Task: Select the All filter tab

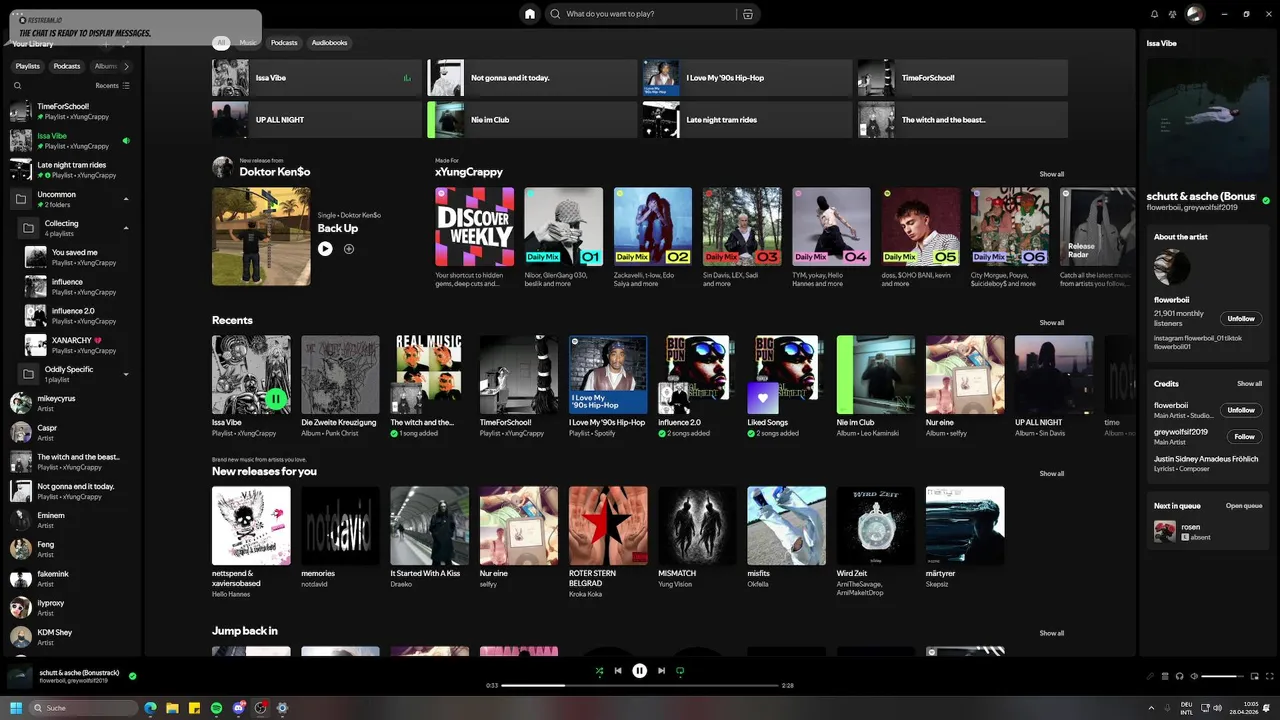Action: [221, 43]
